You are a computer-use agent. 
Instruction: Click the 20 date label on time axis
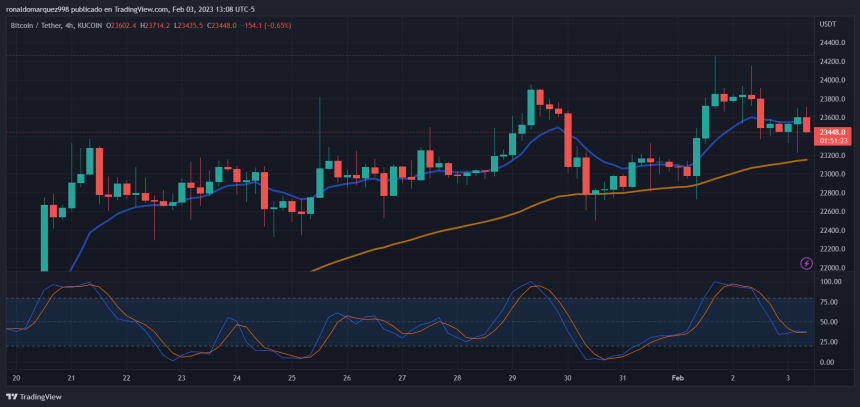(x=16, y=379)
